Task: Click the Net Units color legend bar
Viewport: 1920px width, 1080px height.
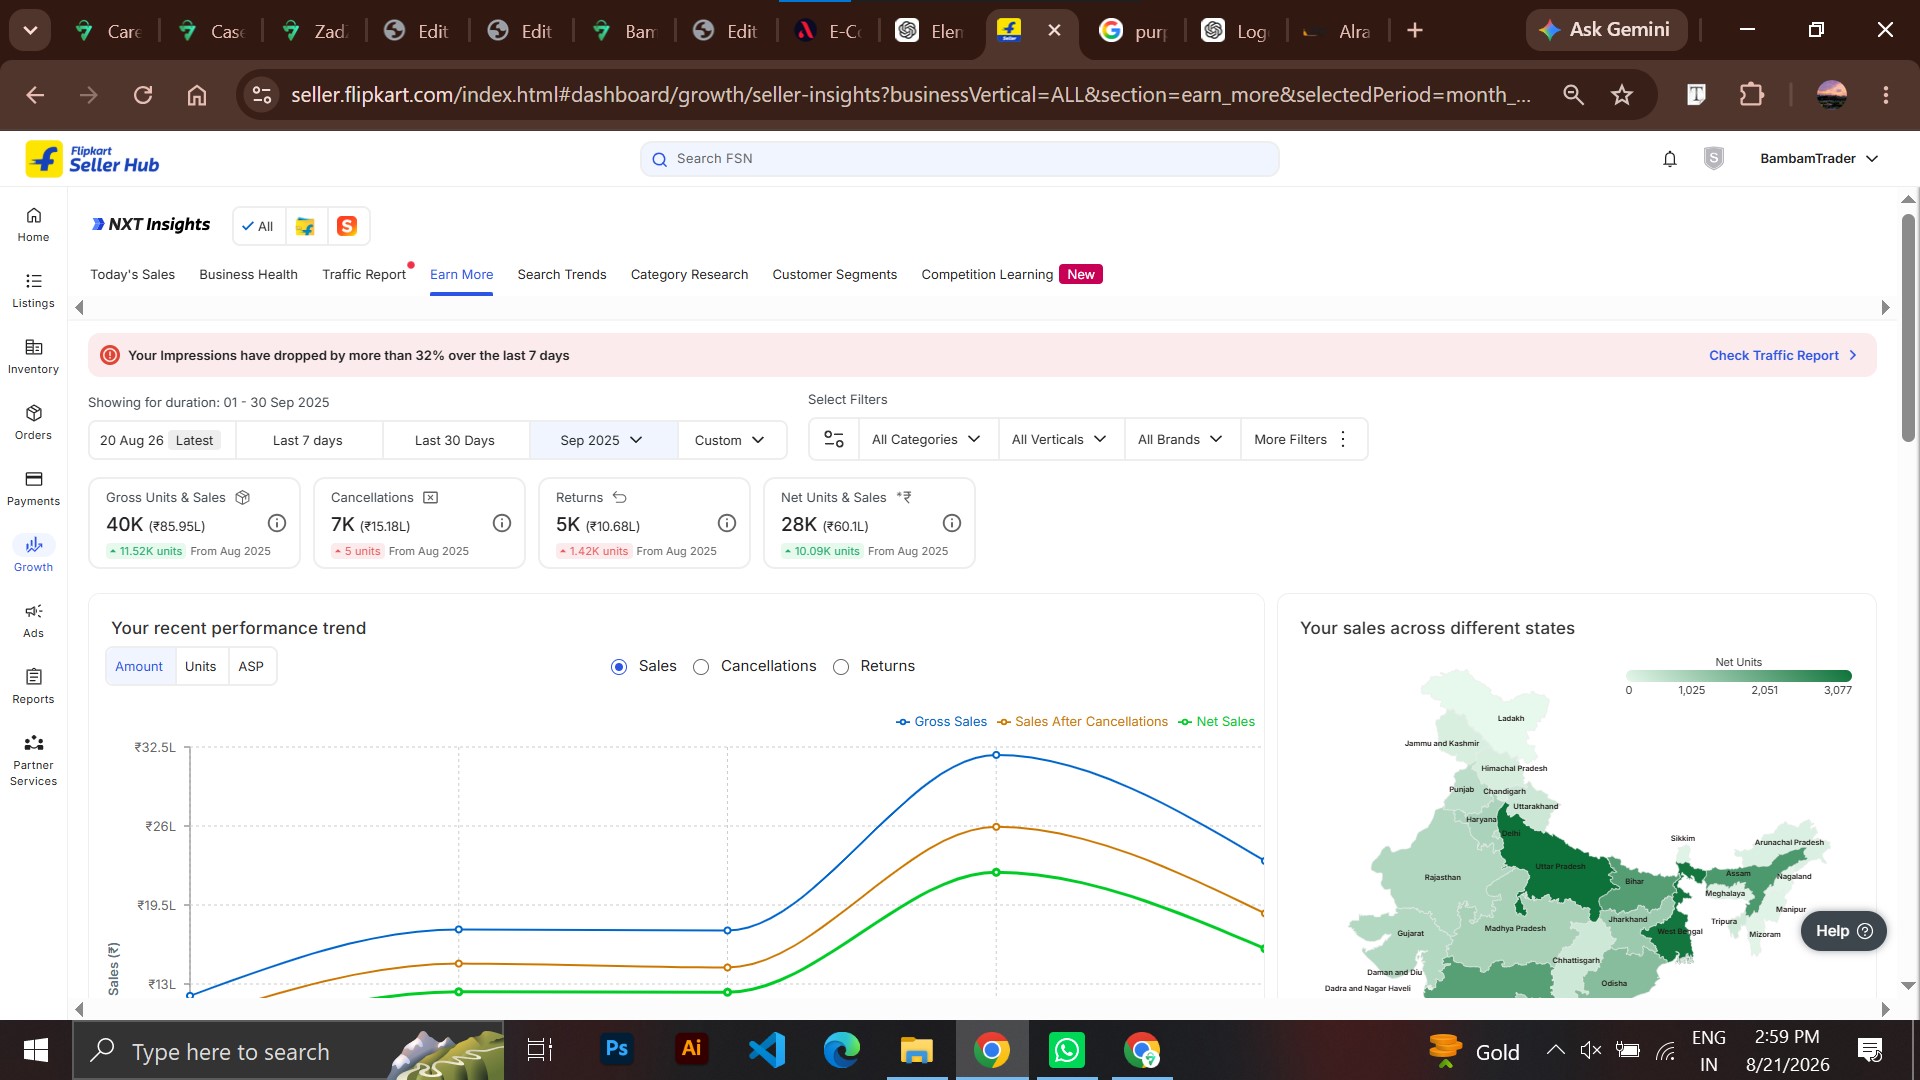Action: 1739,676
